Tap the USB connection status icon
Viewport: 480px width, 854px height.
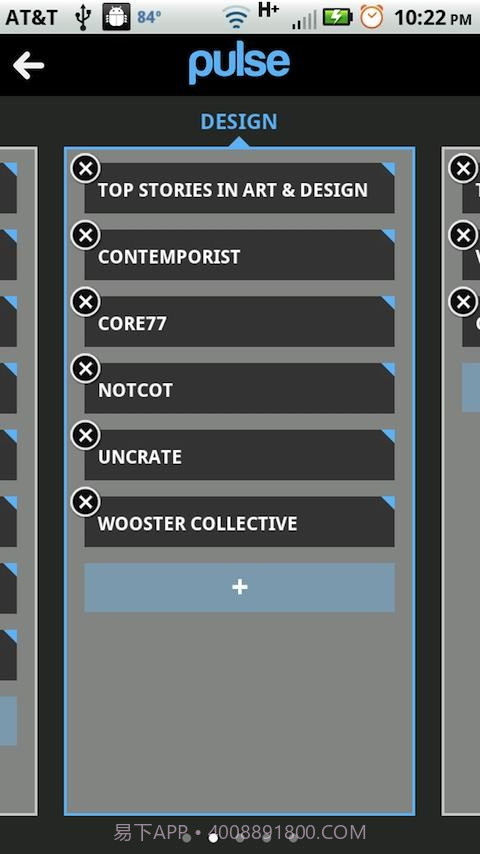click(x=83, y=18)
